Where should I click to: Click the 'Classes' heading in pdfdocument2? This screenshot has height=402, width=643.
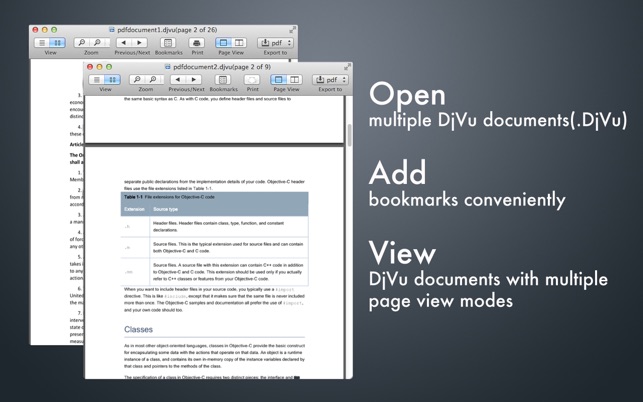coord(138,329)
